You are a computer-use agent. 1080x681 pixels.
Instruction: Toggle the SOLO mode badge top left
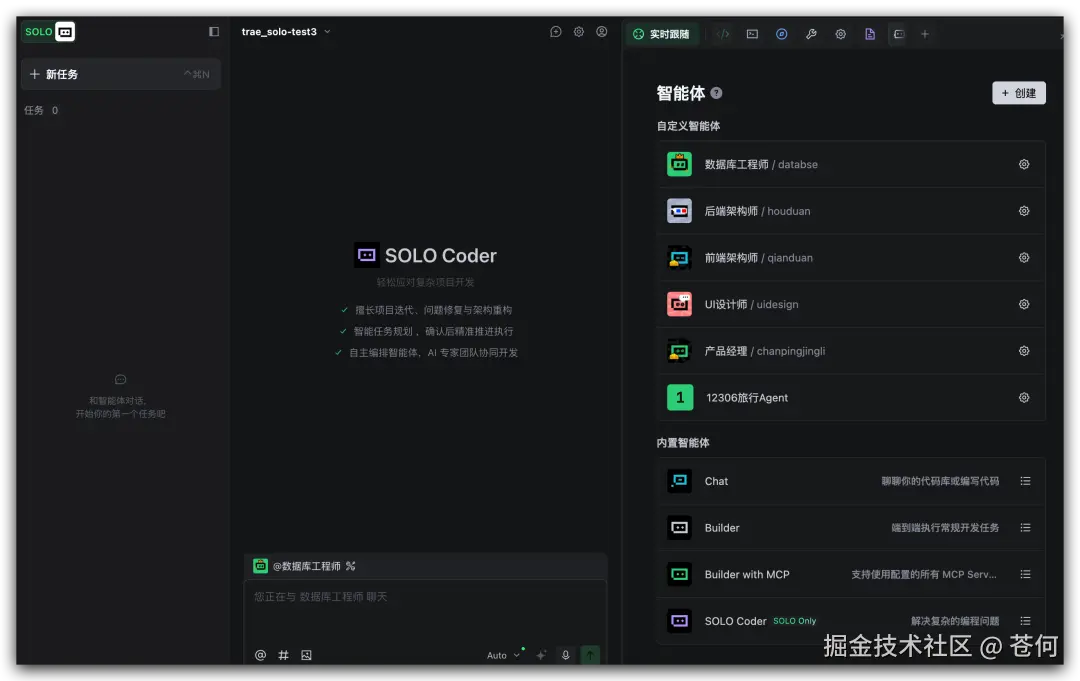(48, 31)
